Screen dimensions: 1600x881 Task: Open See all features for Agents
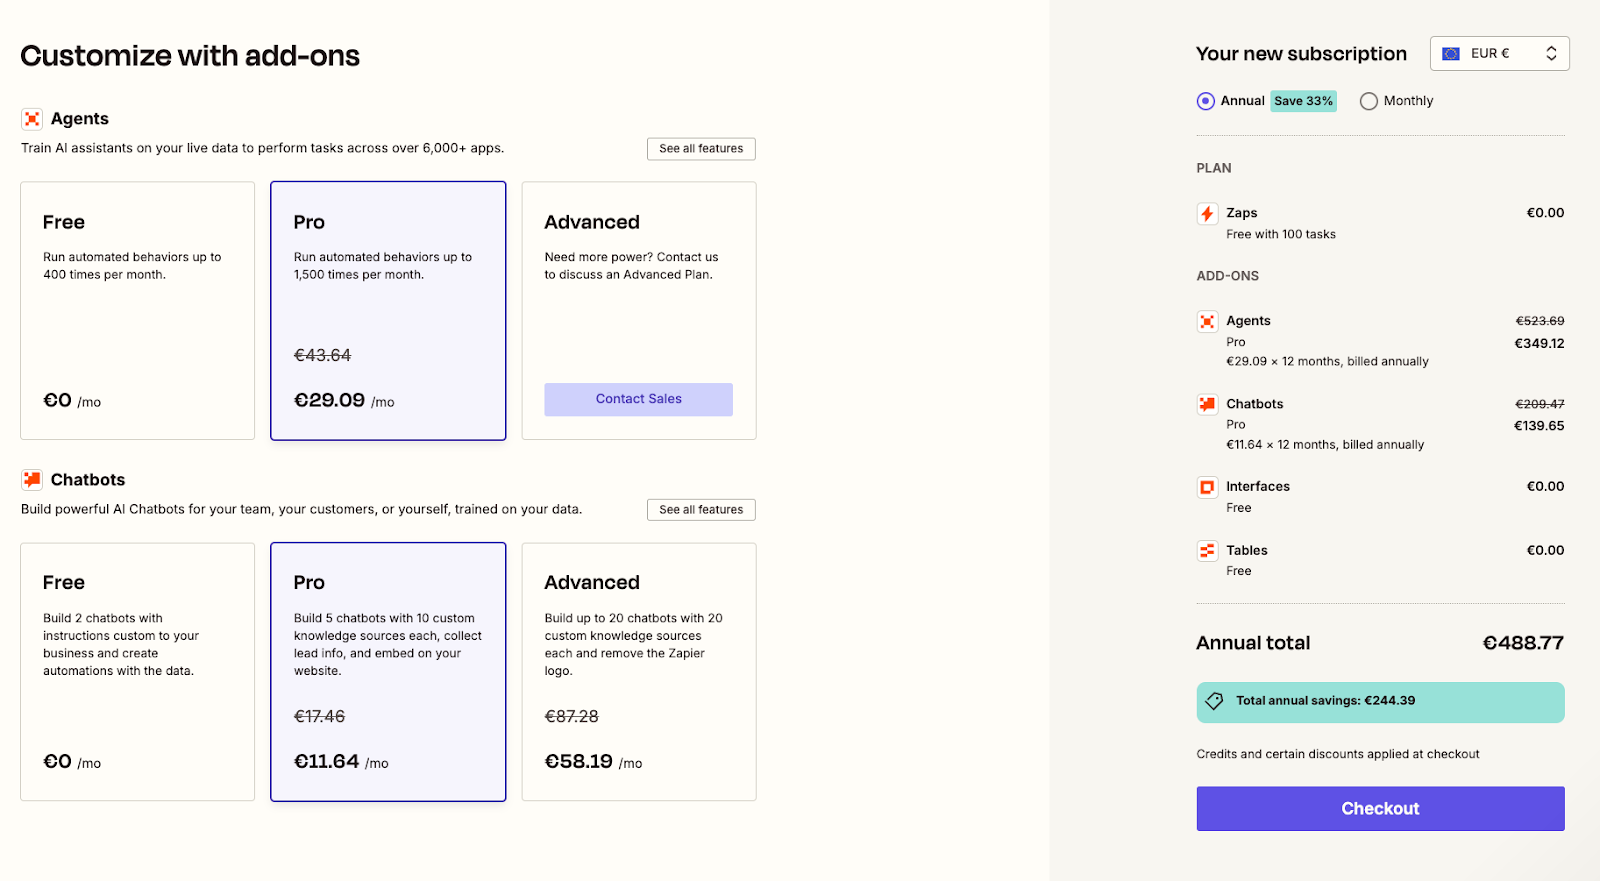(701, 149)
